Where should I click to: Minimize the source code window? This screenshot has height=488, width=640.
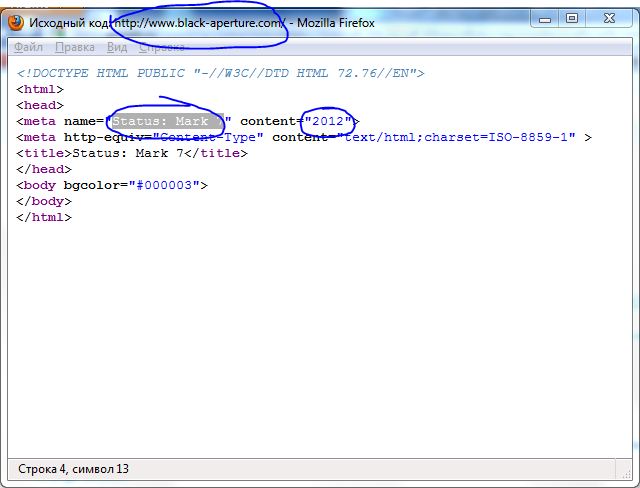[545, 19]
